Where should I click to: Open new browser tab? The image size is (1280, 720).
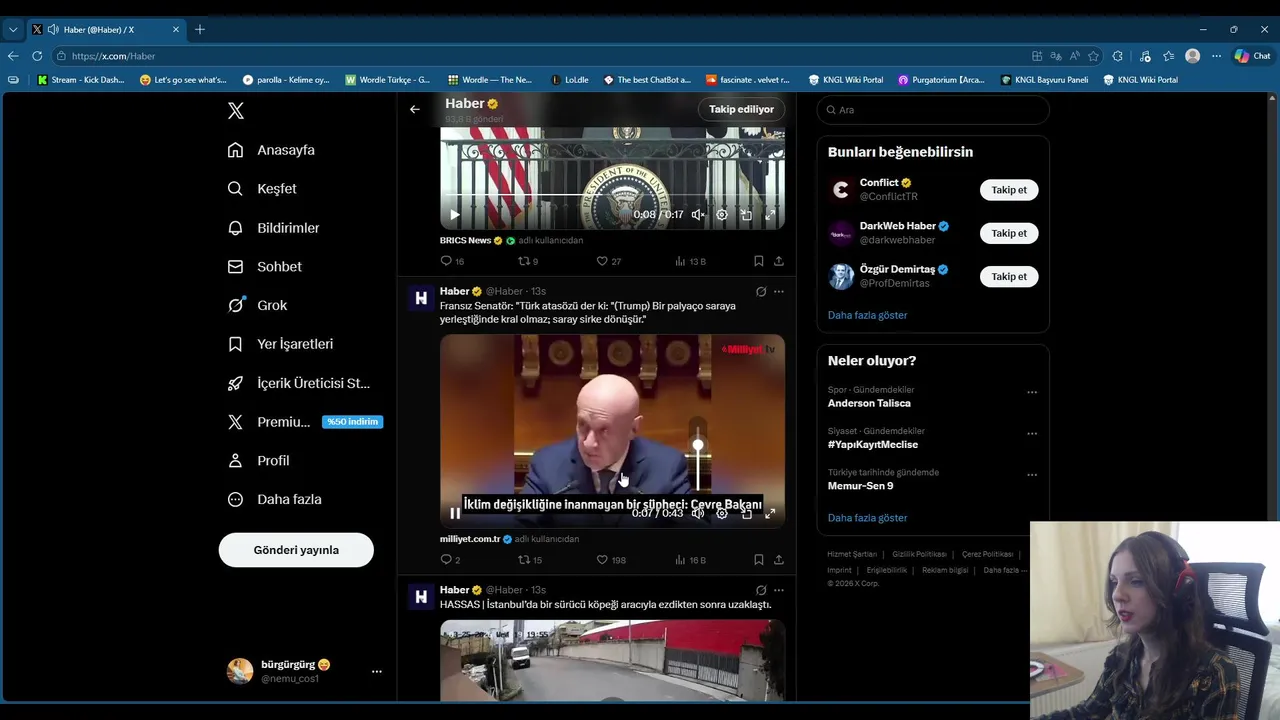tap(200, 30)
